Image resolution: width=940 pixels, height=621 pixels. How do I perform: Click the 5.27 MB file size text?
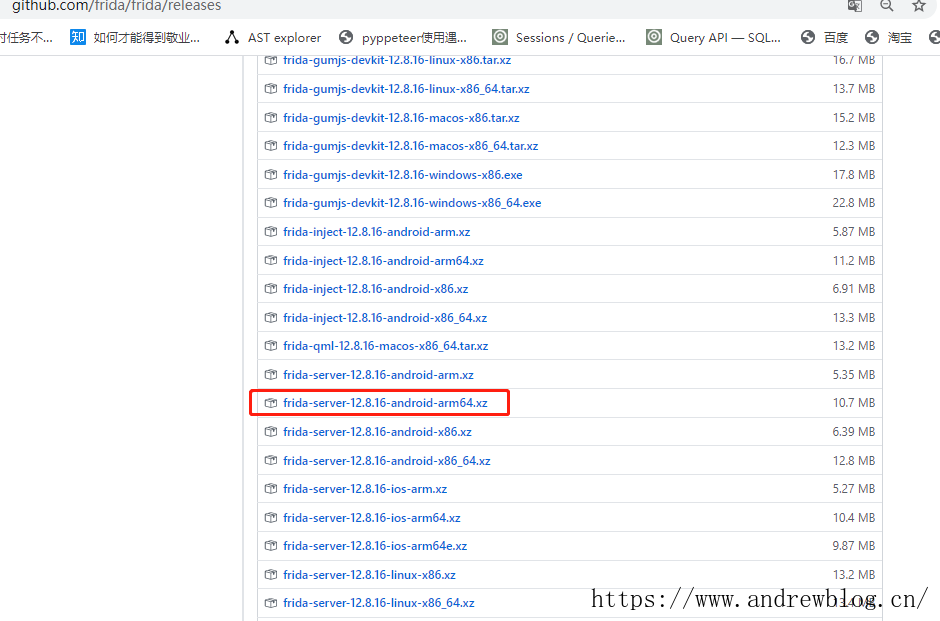click(x=854, y=489)
